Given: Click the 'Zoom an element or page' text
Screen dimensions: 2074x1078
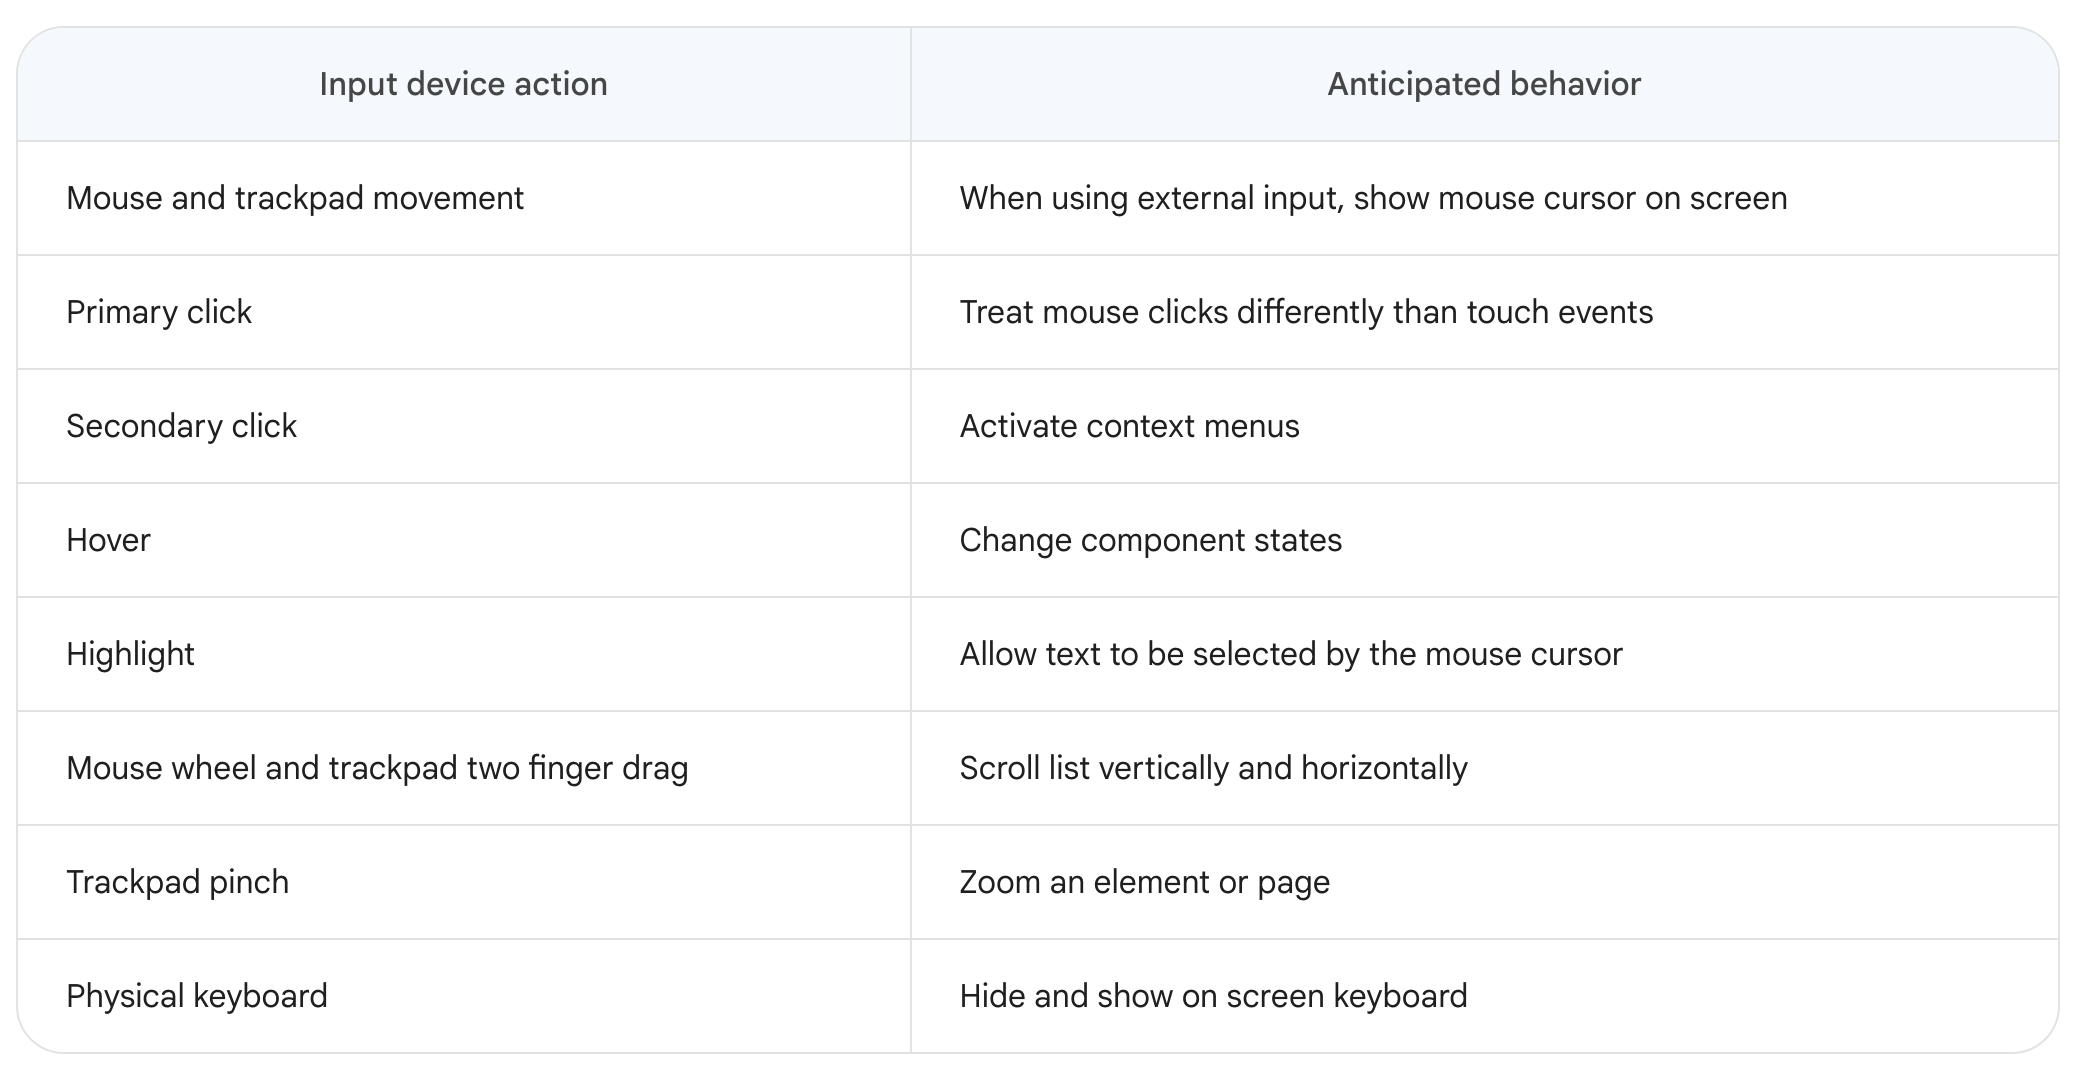Looking at the screenshot, I should click(1144, 882).
